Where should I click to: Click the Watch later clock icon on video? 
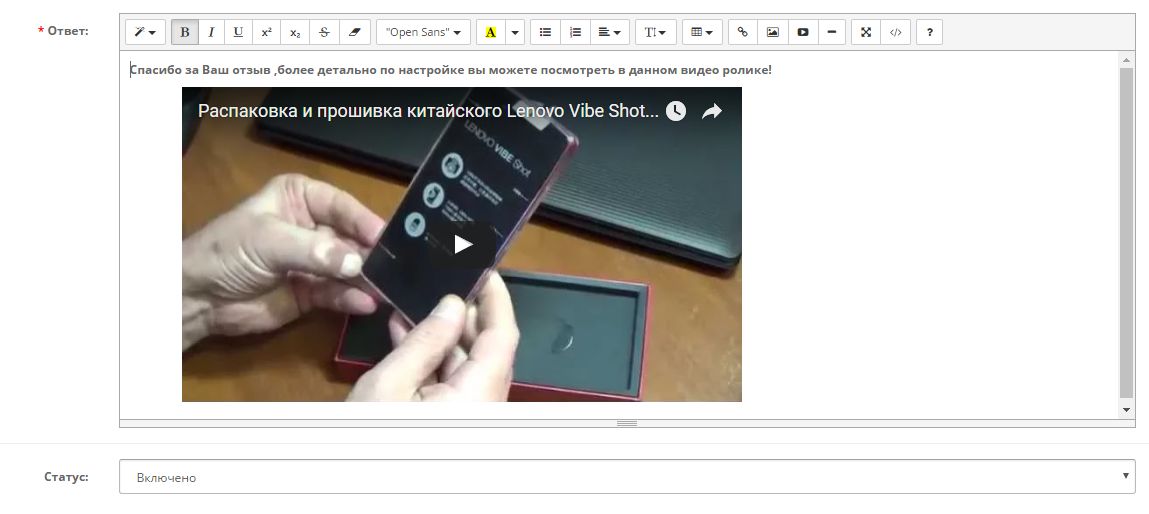pos(676,111)
